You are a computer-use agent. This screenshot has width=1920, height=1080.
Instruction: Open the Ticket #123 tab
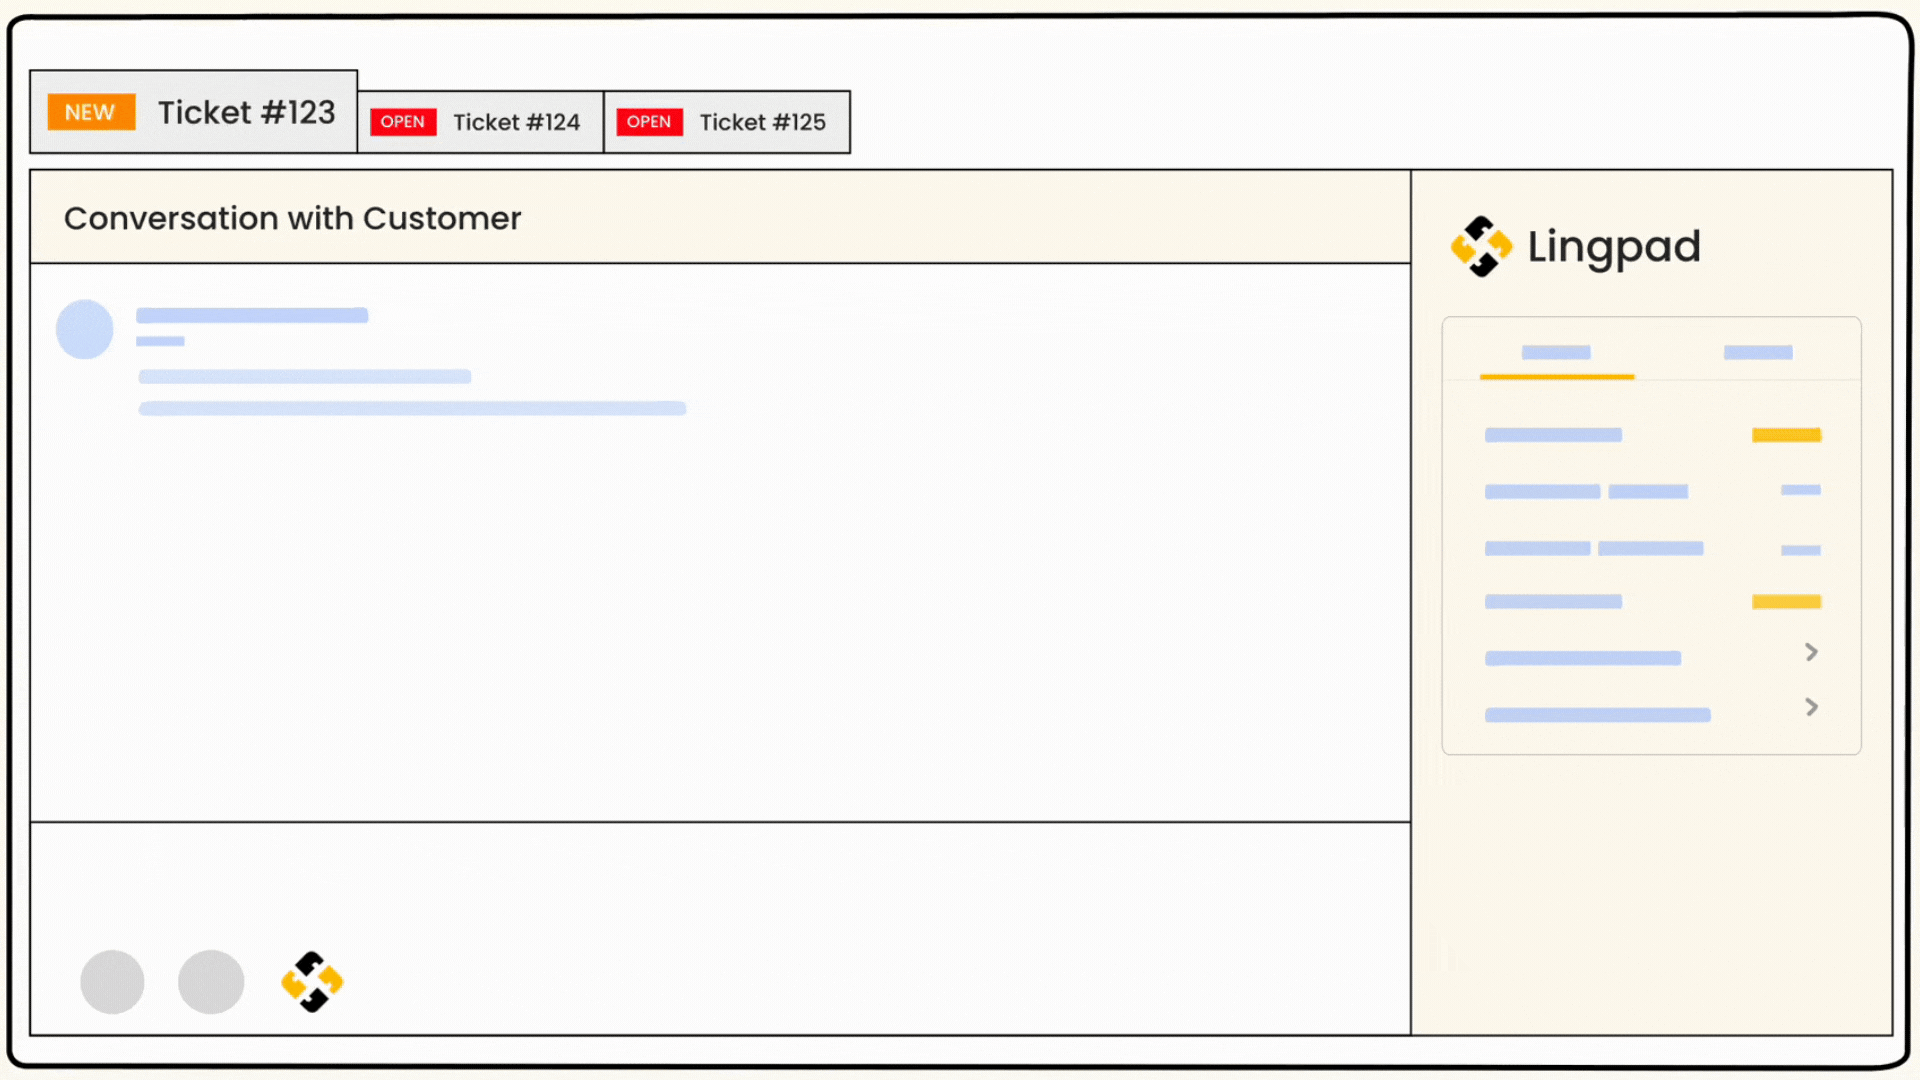coord(193,111)
